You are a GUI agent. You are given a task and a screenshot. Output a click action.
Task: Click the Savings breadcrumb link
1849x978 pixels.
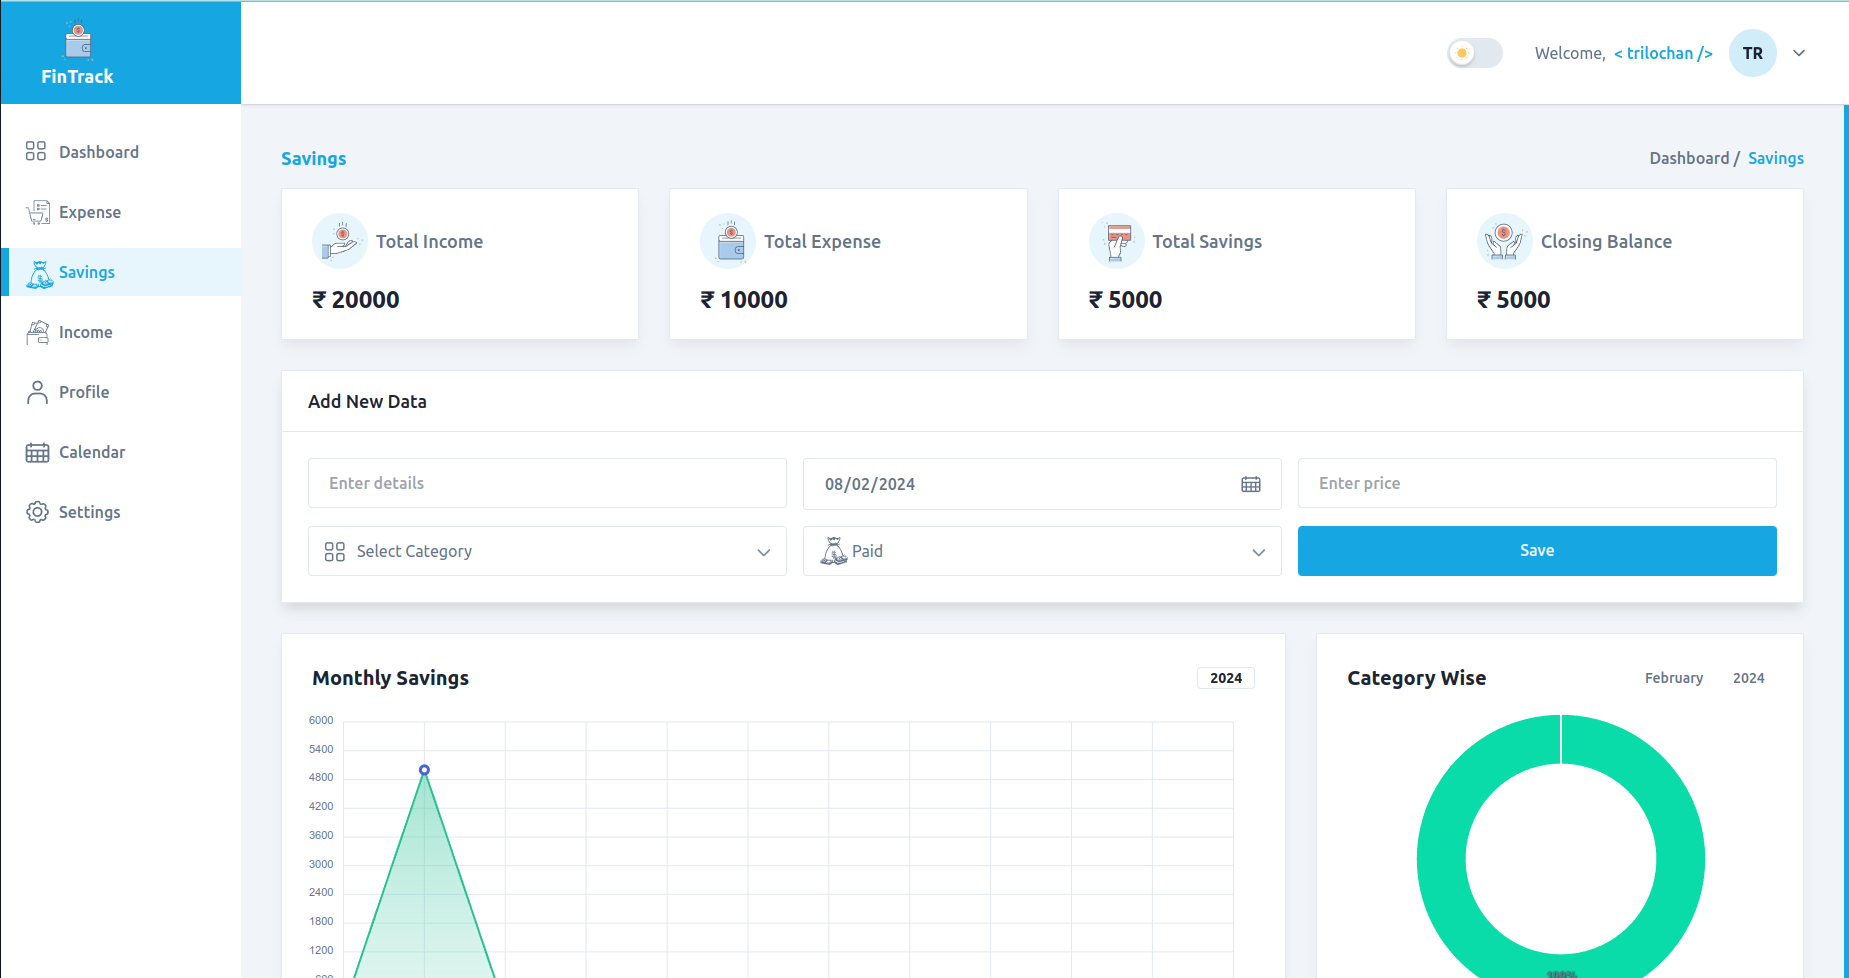pyautogui.click(x=1775, y=158)
